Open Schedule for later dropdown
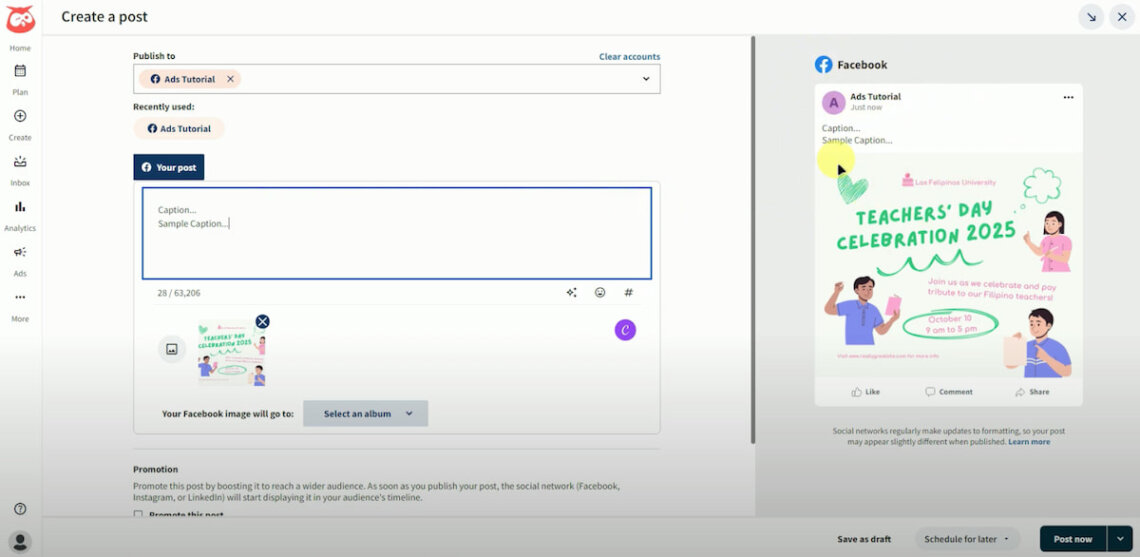The width and height of the screenshot is (1140, 557). click(x=967, y=540)
